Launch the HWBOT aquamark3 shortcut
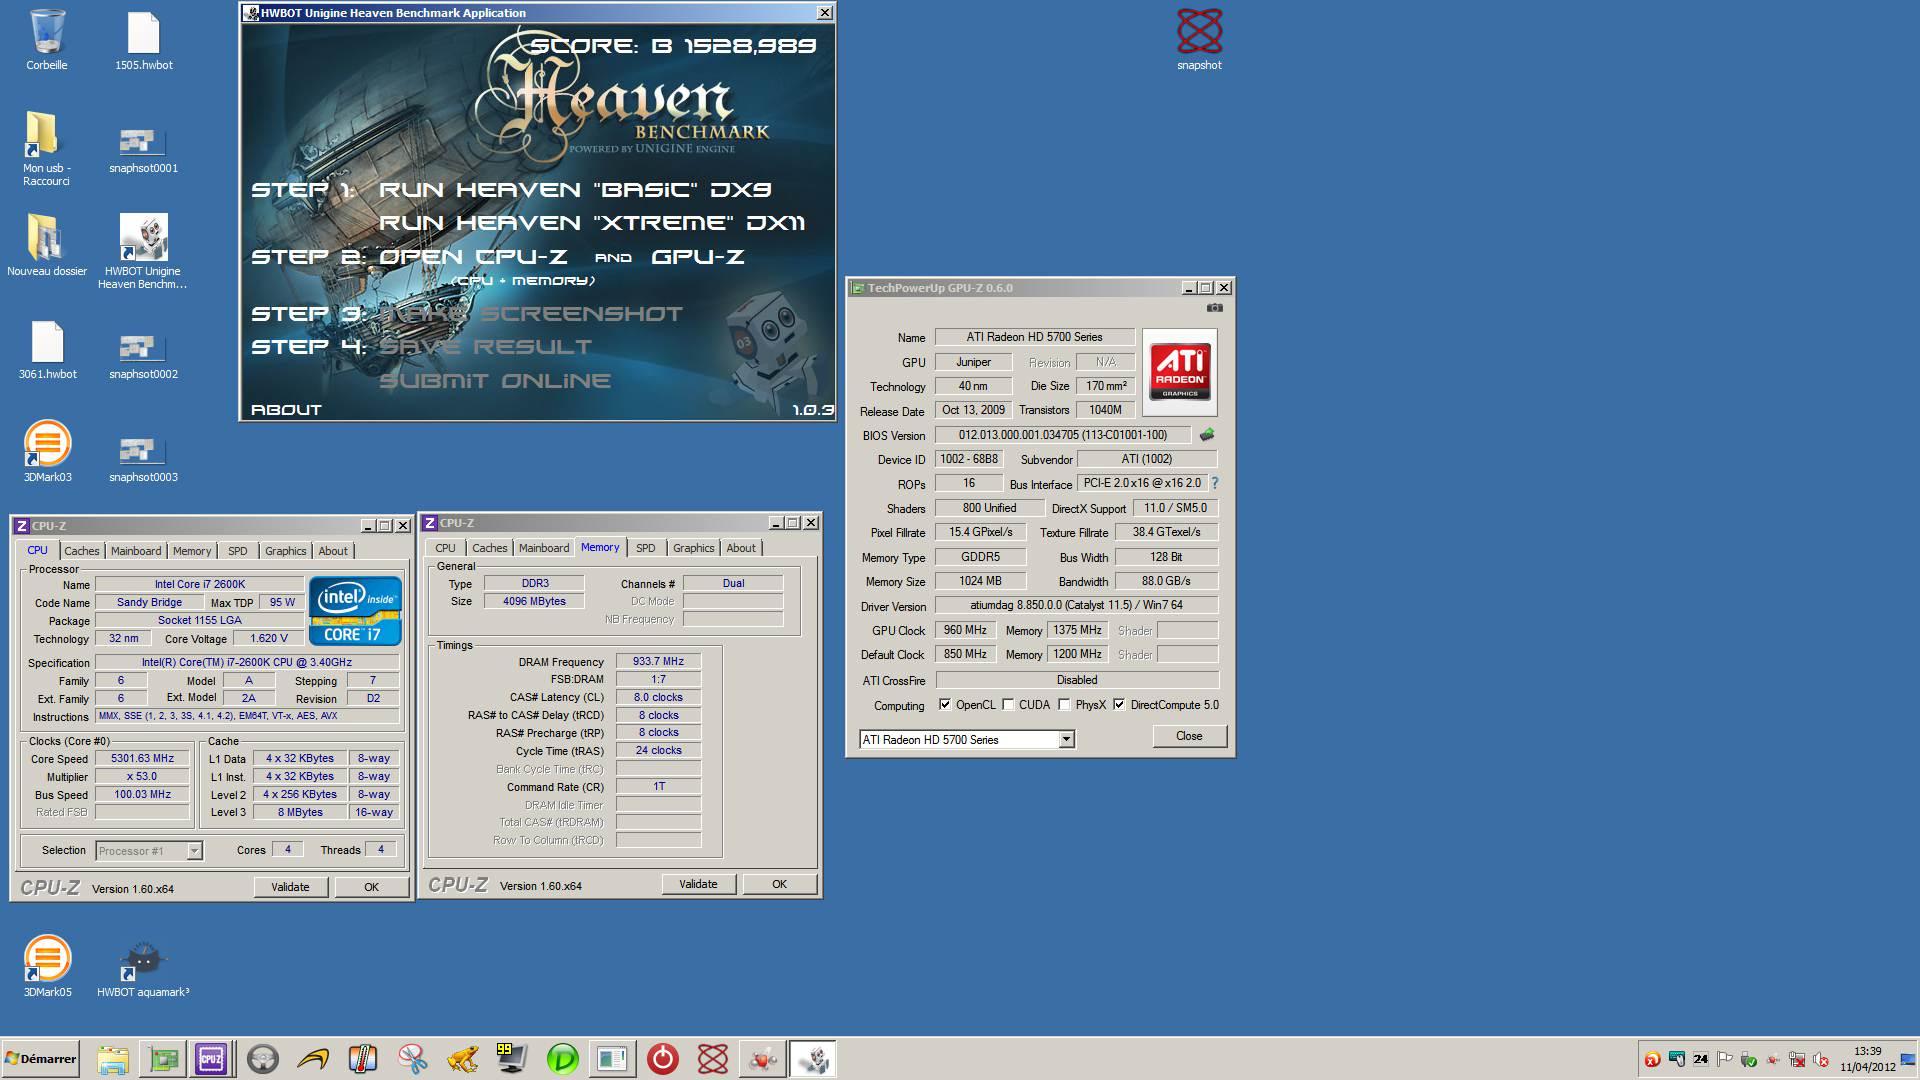 [x=143, y=968]
